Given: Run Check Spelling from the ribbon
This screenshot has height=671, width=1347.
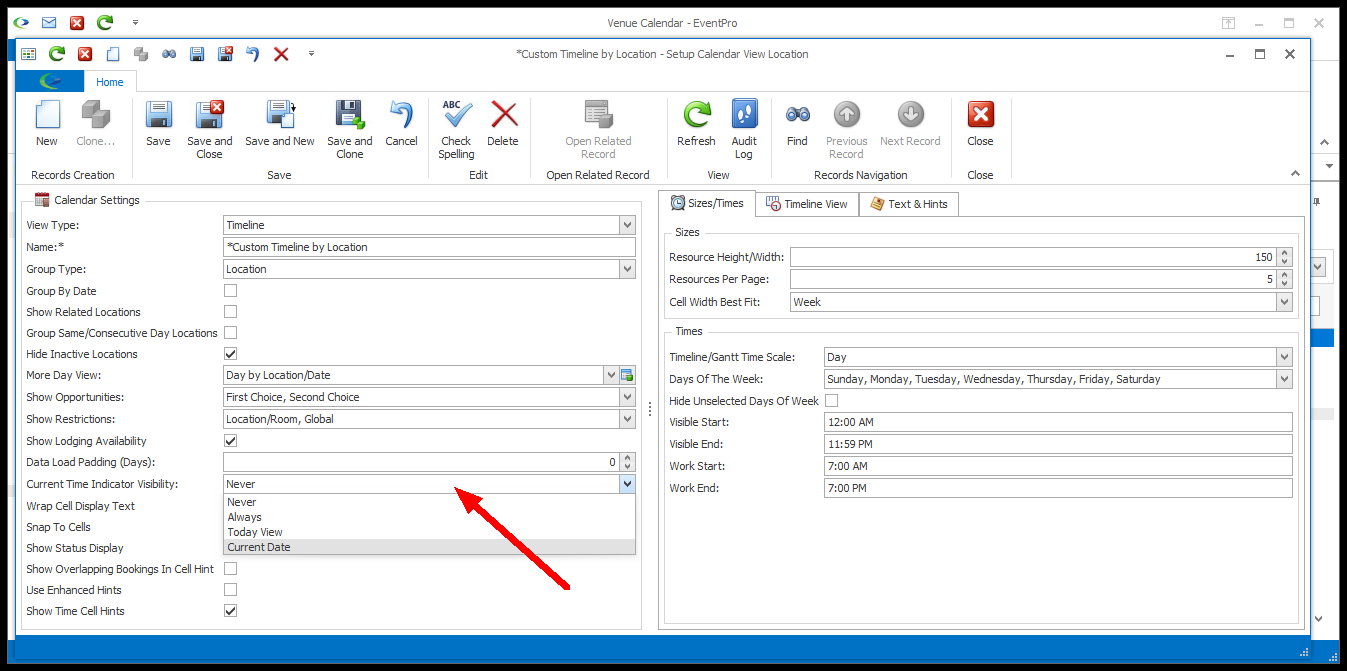Looking at the screenshot, I should click(457, 129).
